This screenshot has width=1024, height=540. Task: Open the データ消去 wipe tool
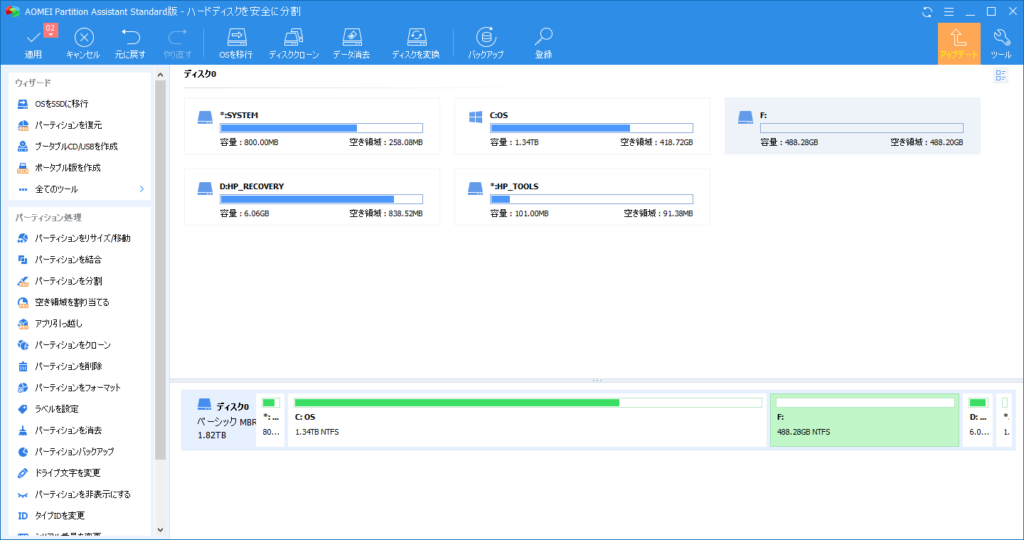[351, 43]
